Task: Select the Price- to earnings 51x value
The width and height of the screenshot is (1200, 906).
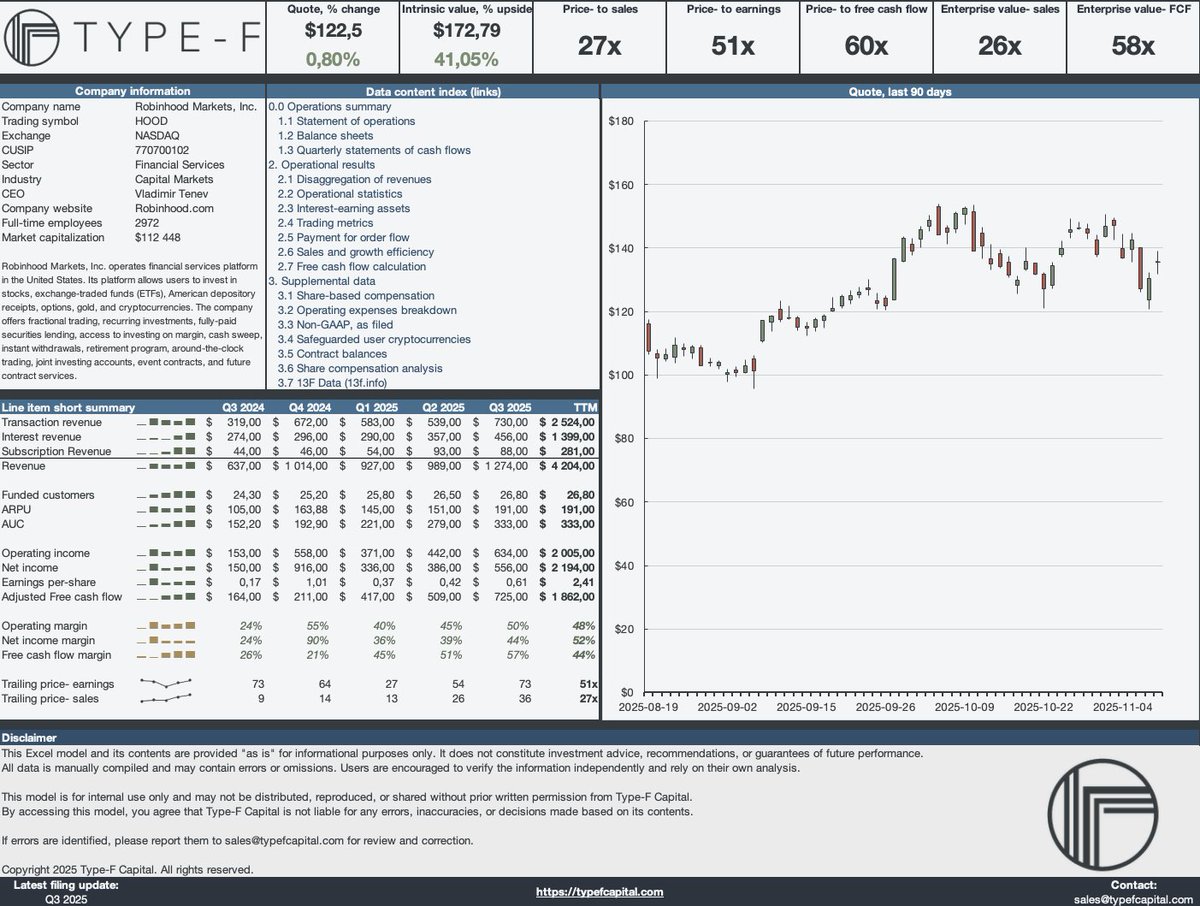Action: [x=733, y=46]
